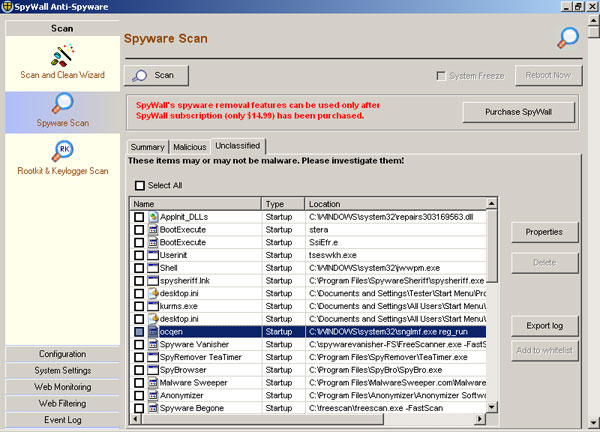Click location tseswkh.exe in Userinit row

[333, 255]
